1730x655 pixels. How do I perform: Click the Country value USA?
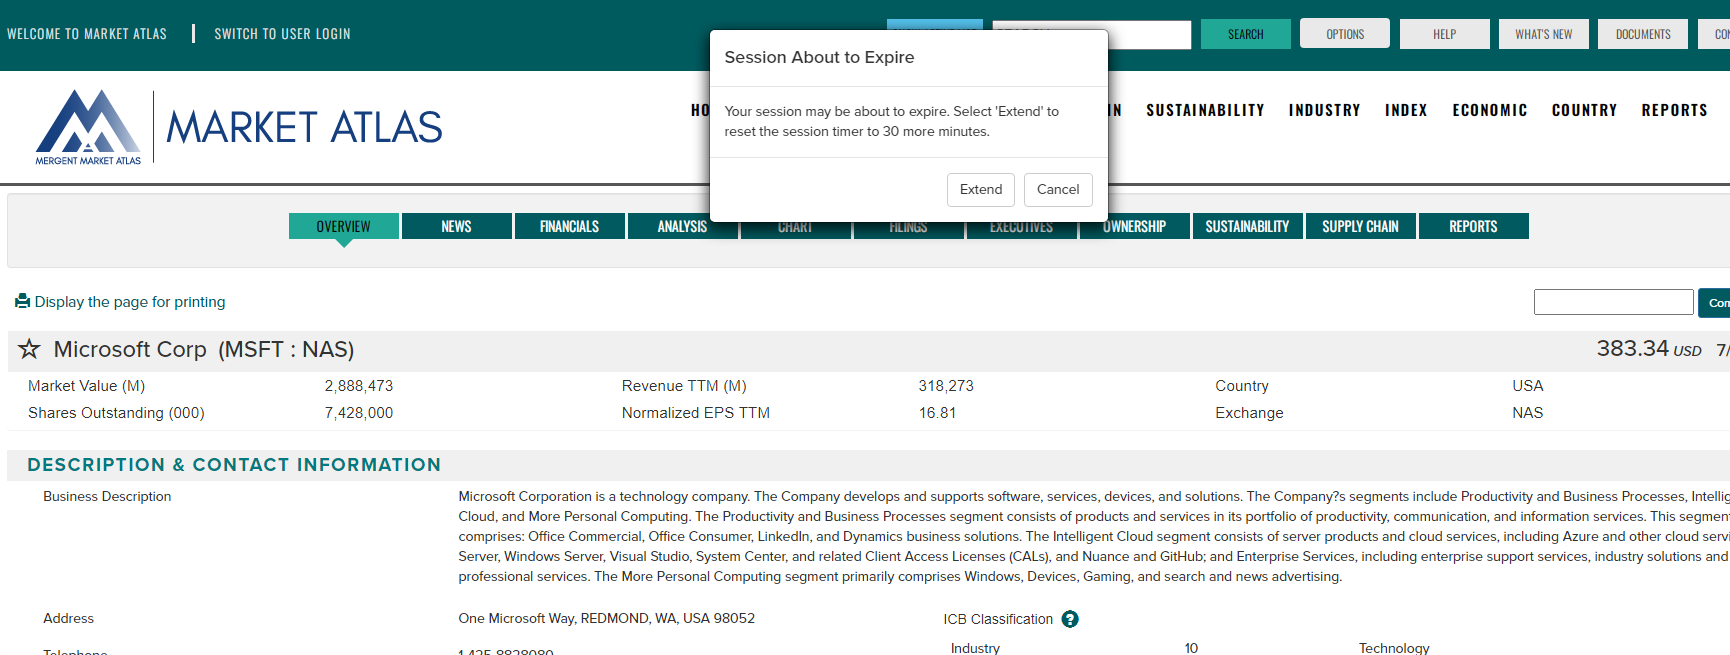[1527, 386]
